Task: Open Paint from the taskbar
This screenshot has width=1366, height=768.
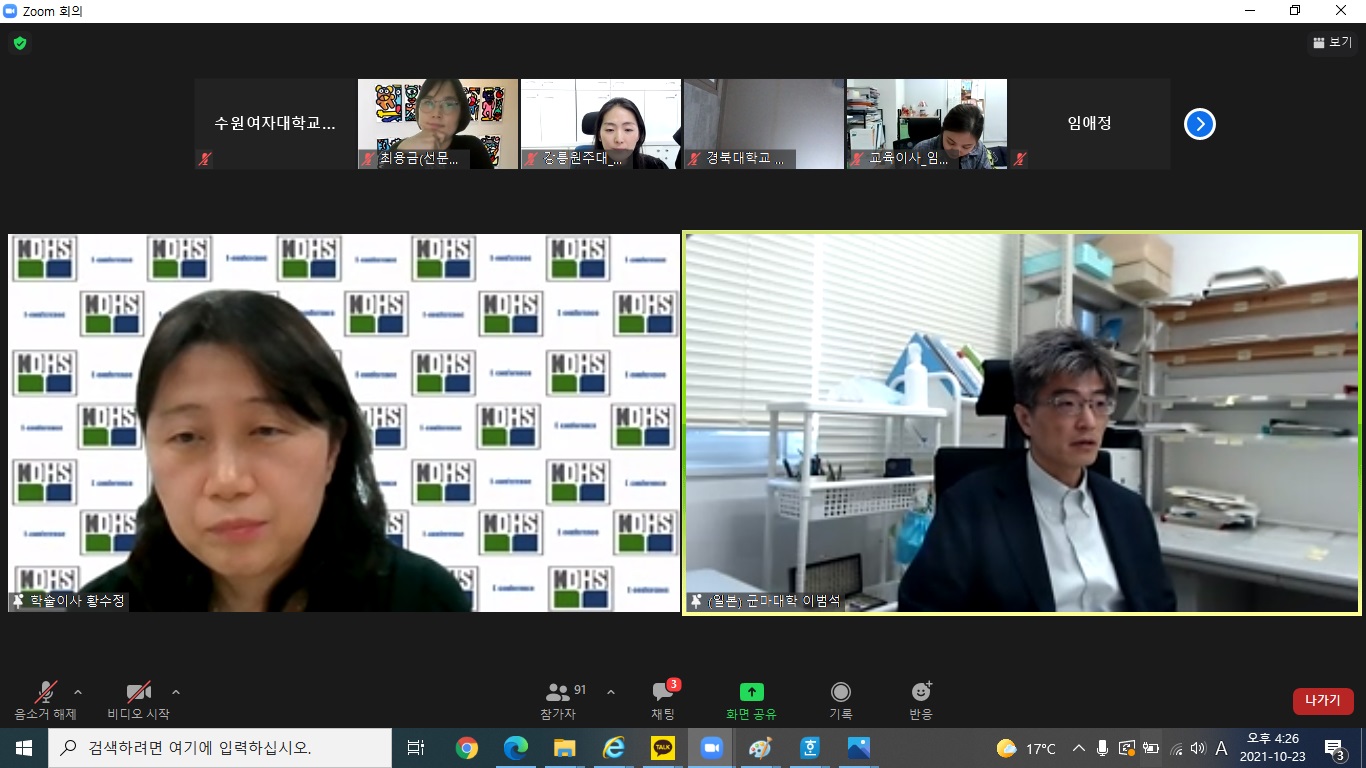Action: [761, 748]
